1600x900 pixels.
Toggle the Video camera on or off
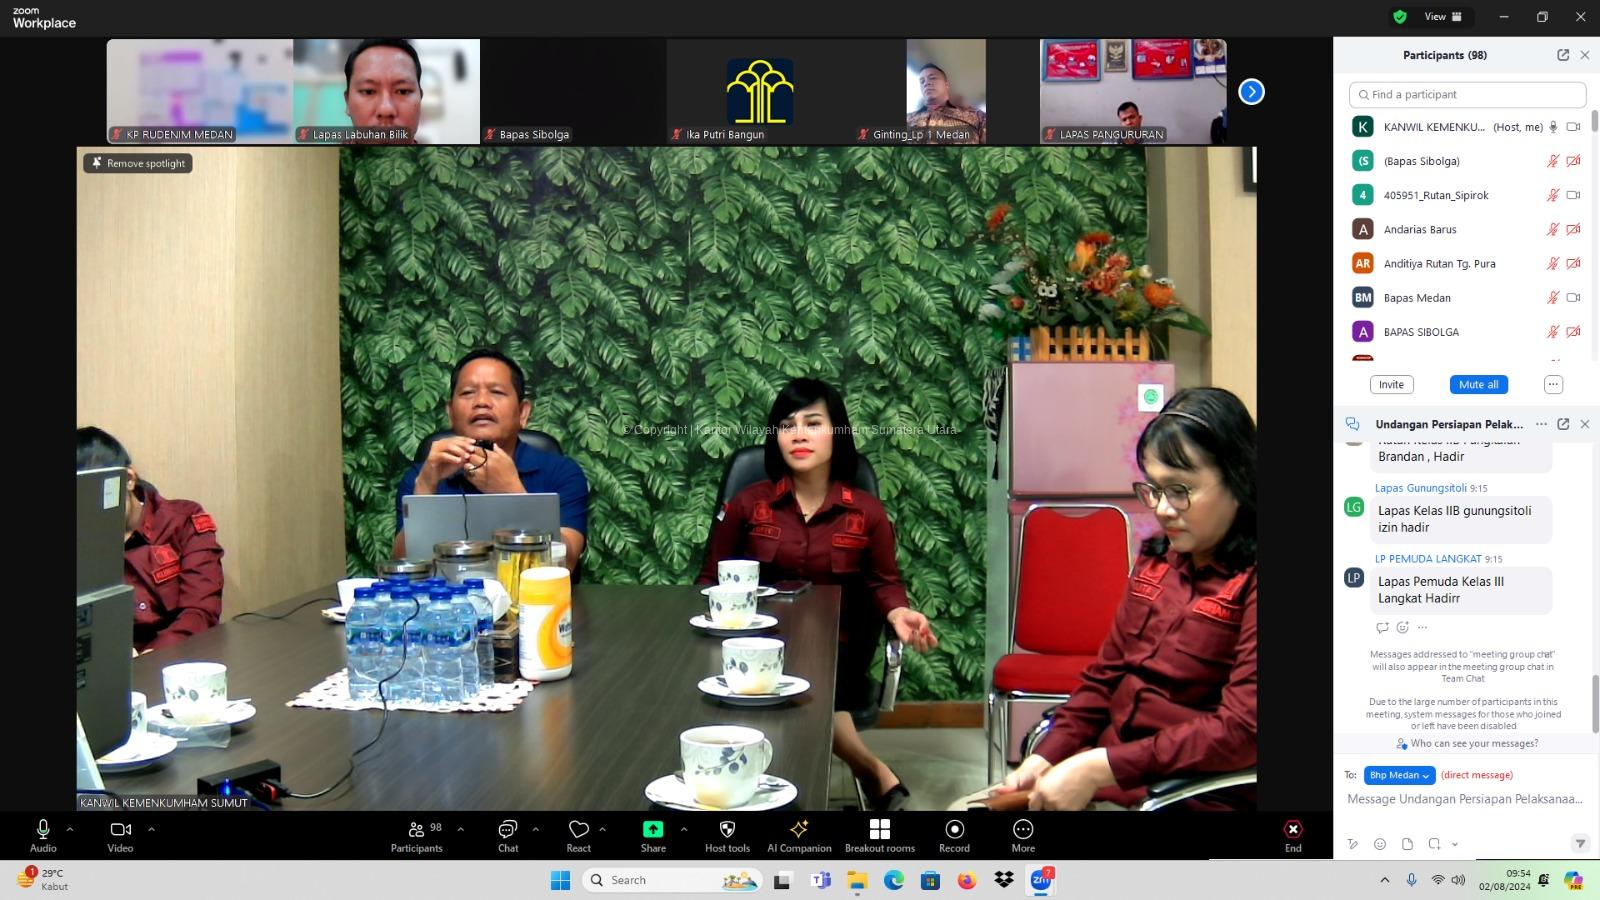(120, 830)
